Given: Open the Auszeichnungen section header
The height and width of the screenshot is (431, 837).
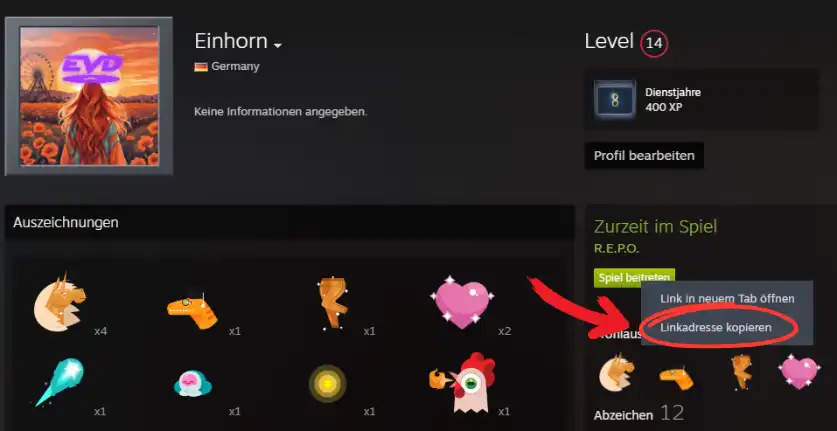Looking at the screenshot, I should tap(66, 222).
